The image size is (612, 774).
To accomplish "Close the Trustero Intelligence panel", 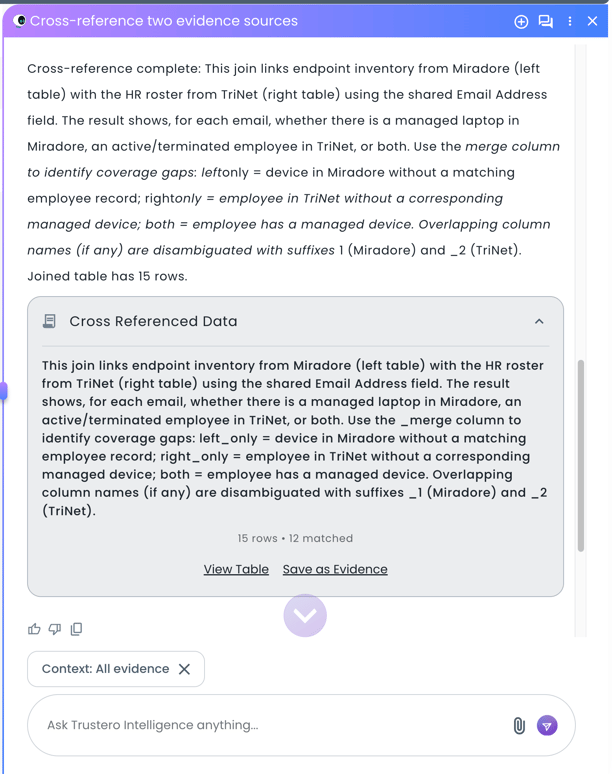I will click(x=593, y=21).
